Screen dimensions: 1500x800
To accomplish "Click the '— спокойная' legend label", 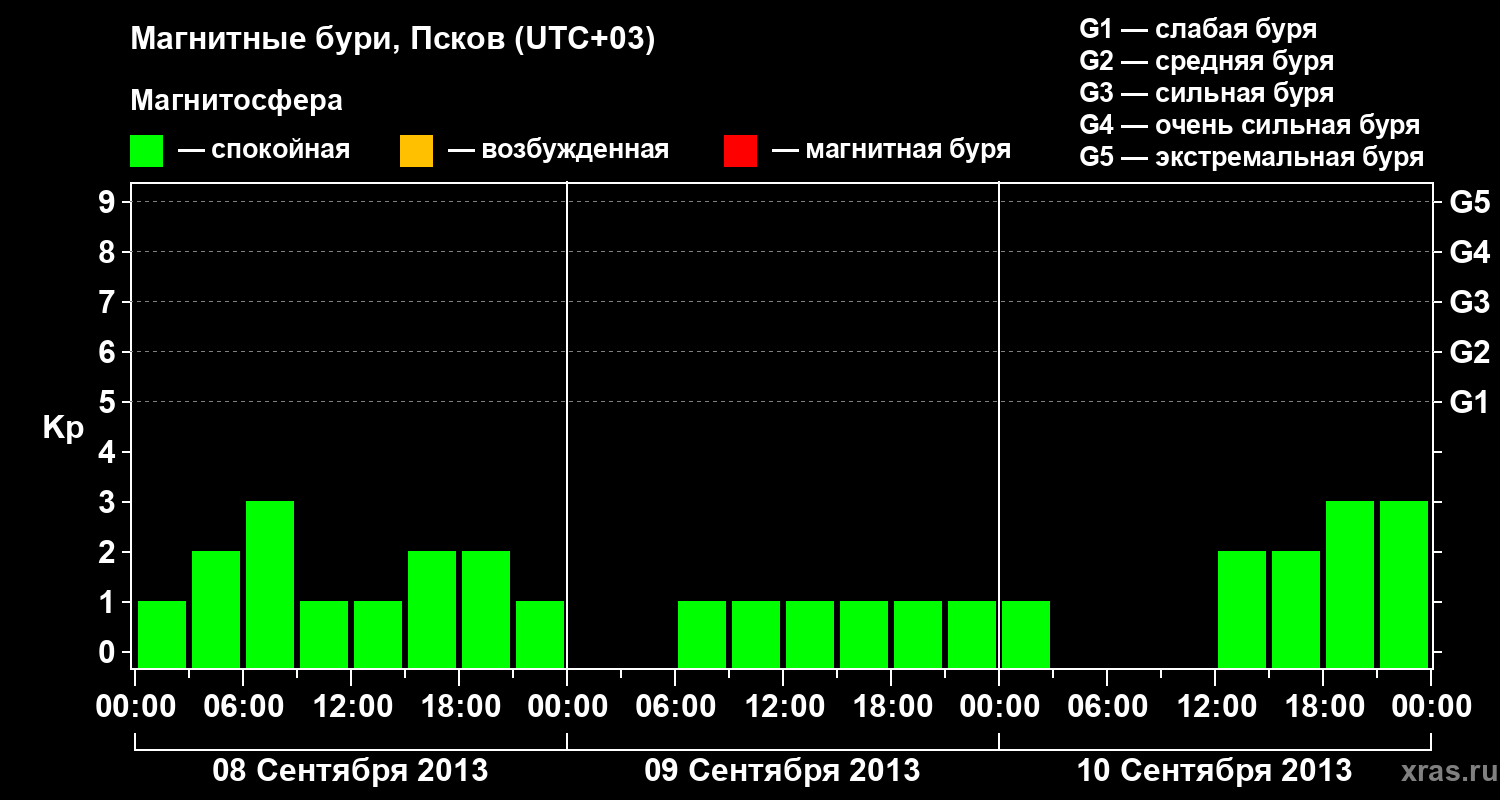I will point(264,151).
